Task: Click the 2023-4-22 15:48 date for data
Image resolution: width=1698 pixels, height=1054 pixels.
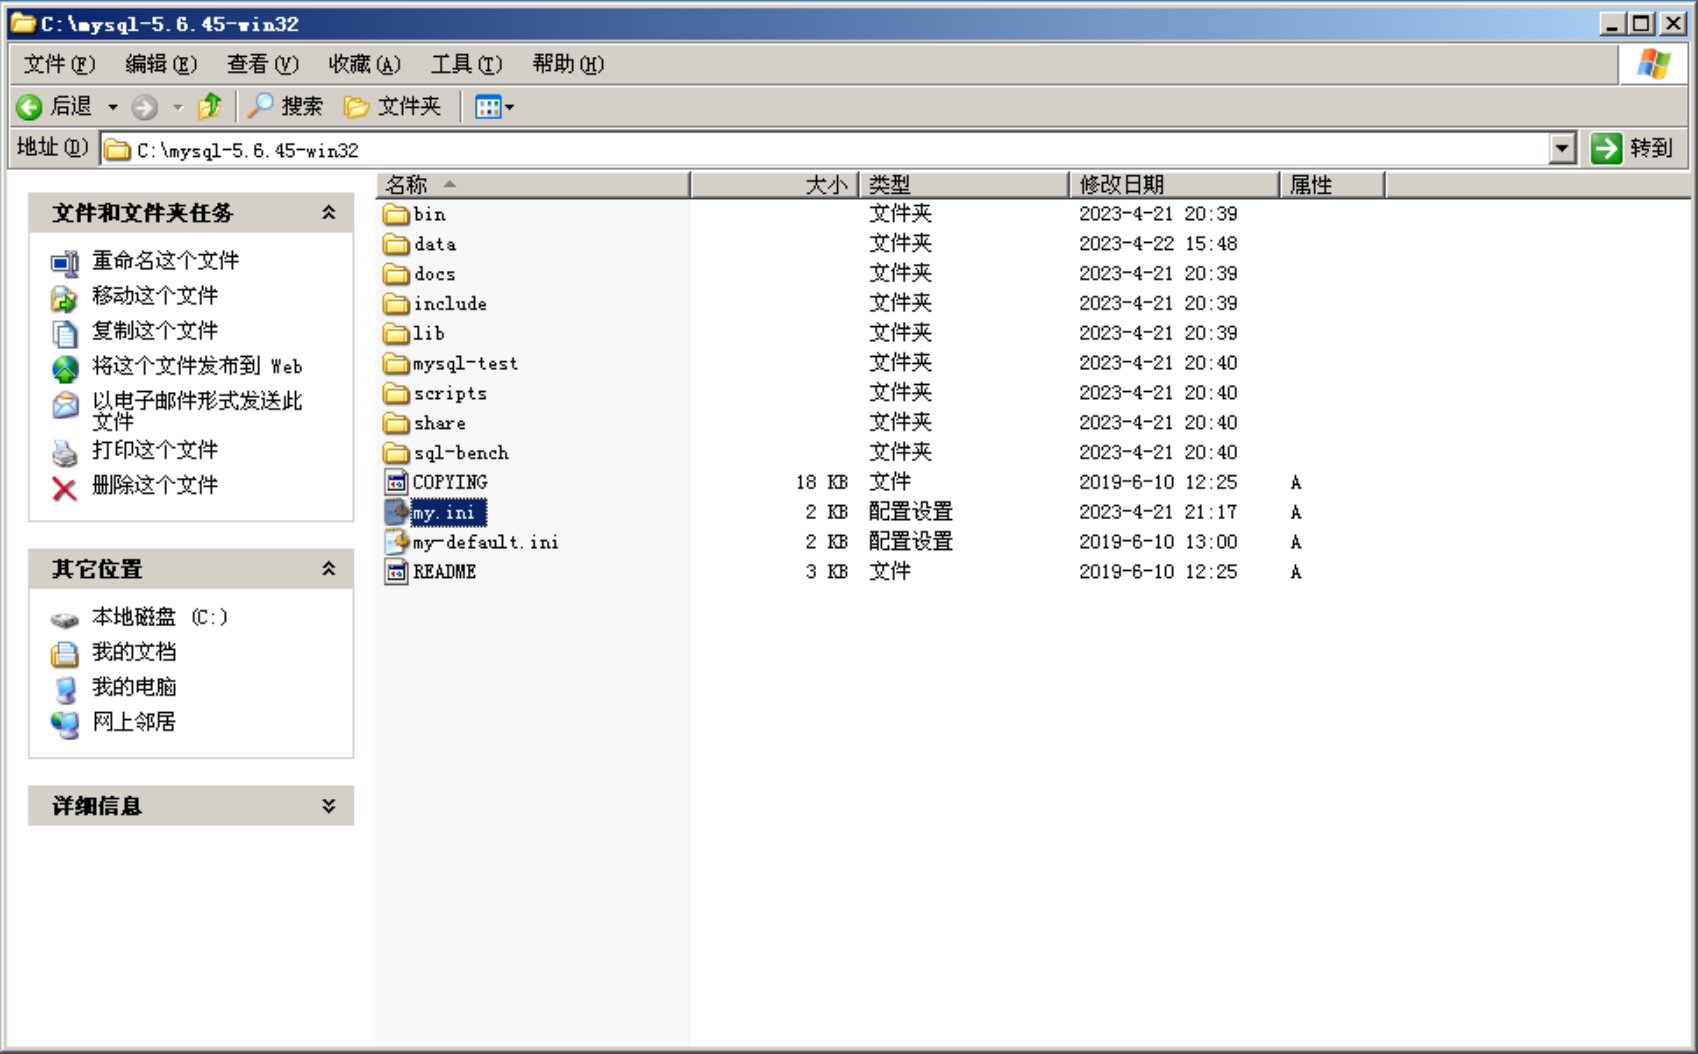Action: coord(1158,244)
